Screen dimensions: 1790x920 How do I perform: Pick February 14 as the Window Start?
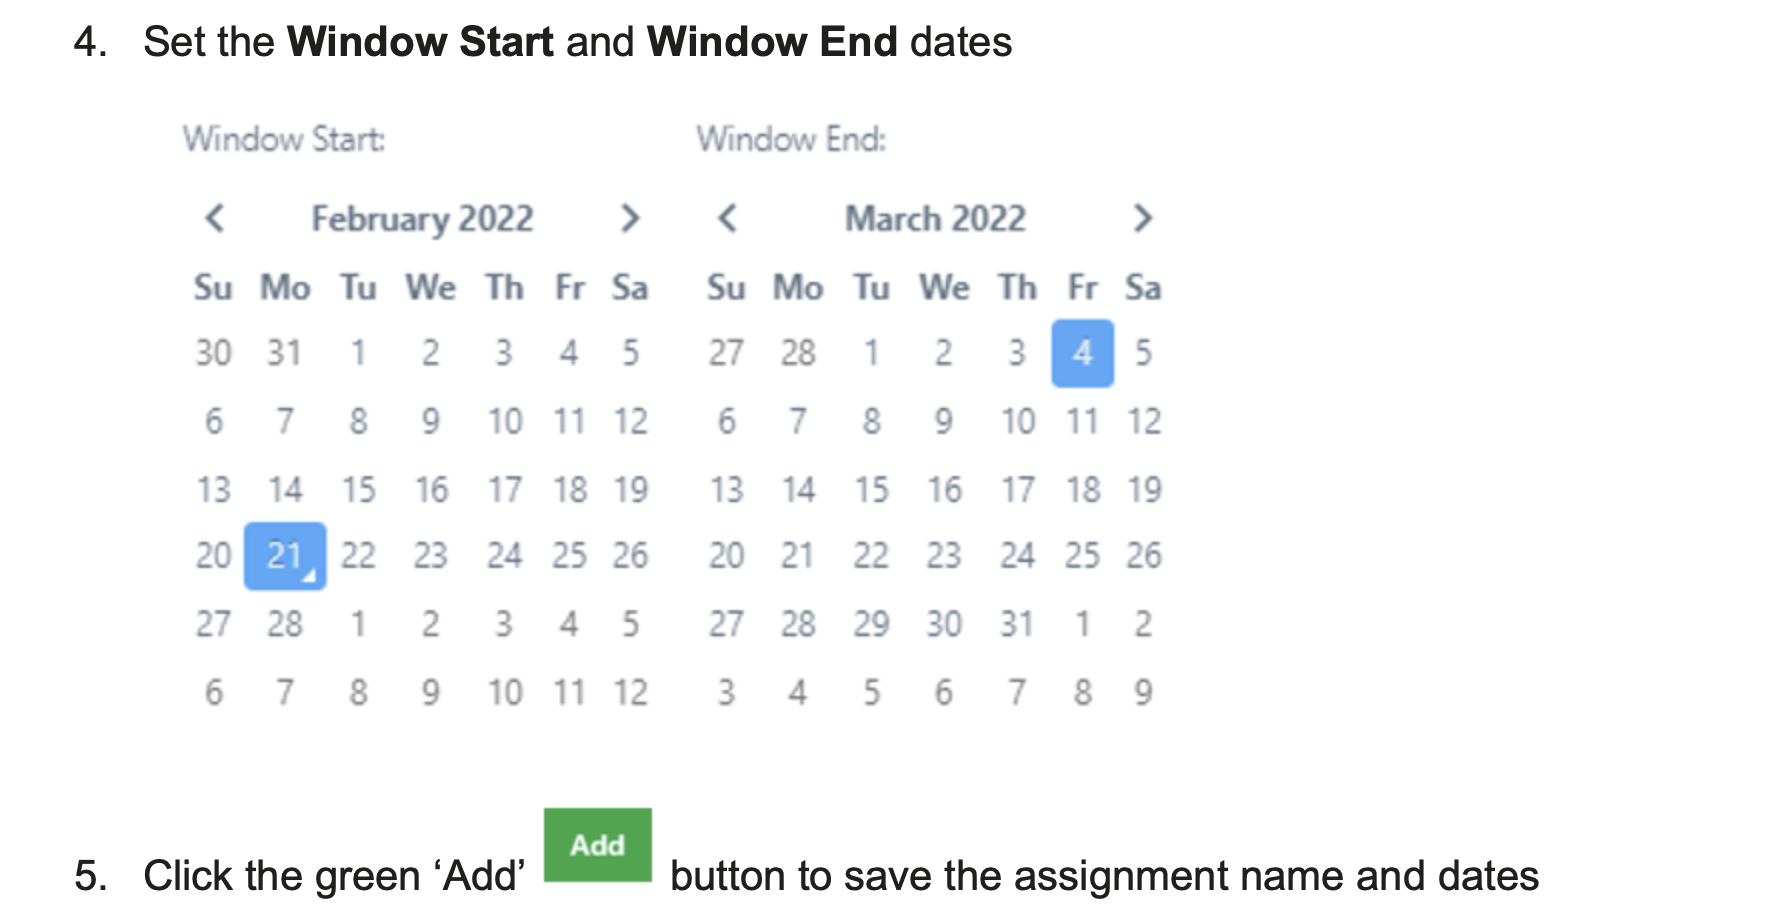point(285,490)
